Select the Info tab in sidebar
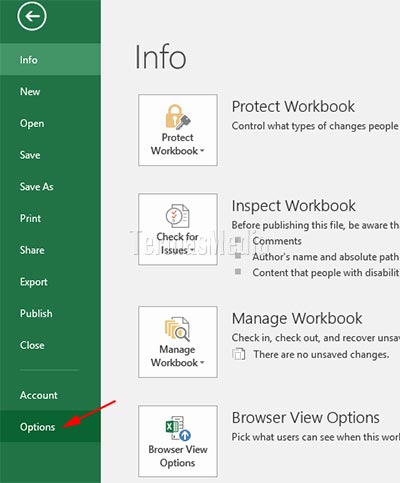 point(50,60)
